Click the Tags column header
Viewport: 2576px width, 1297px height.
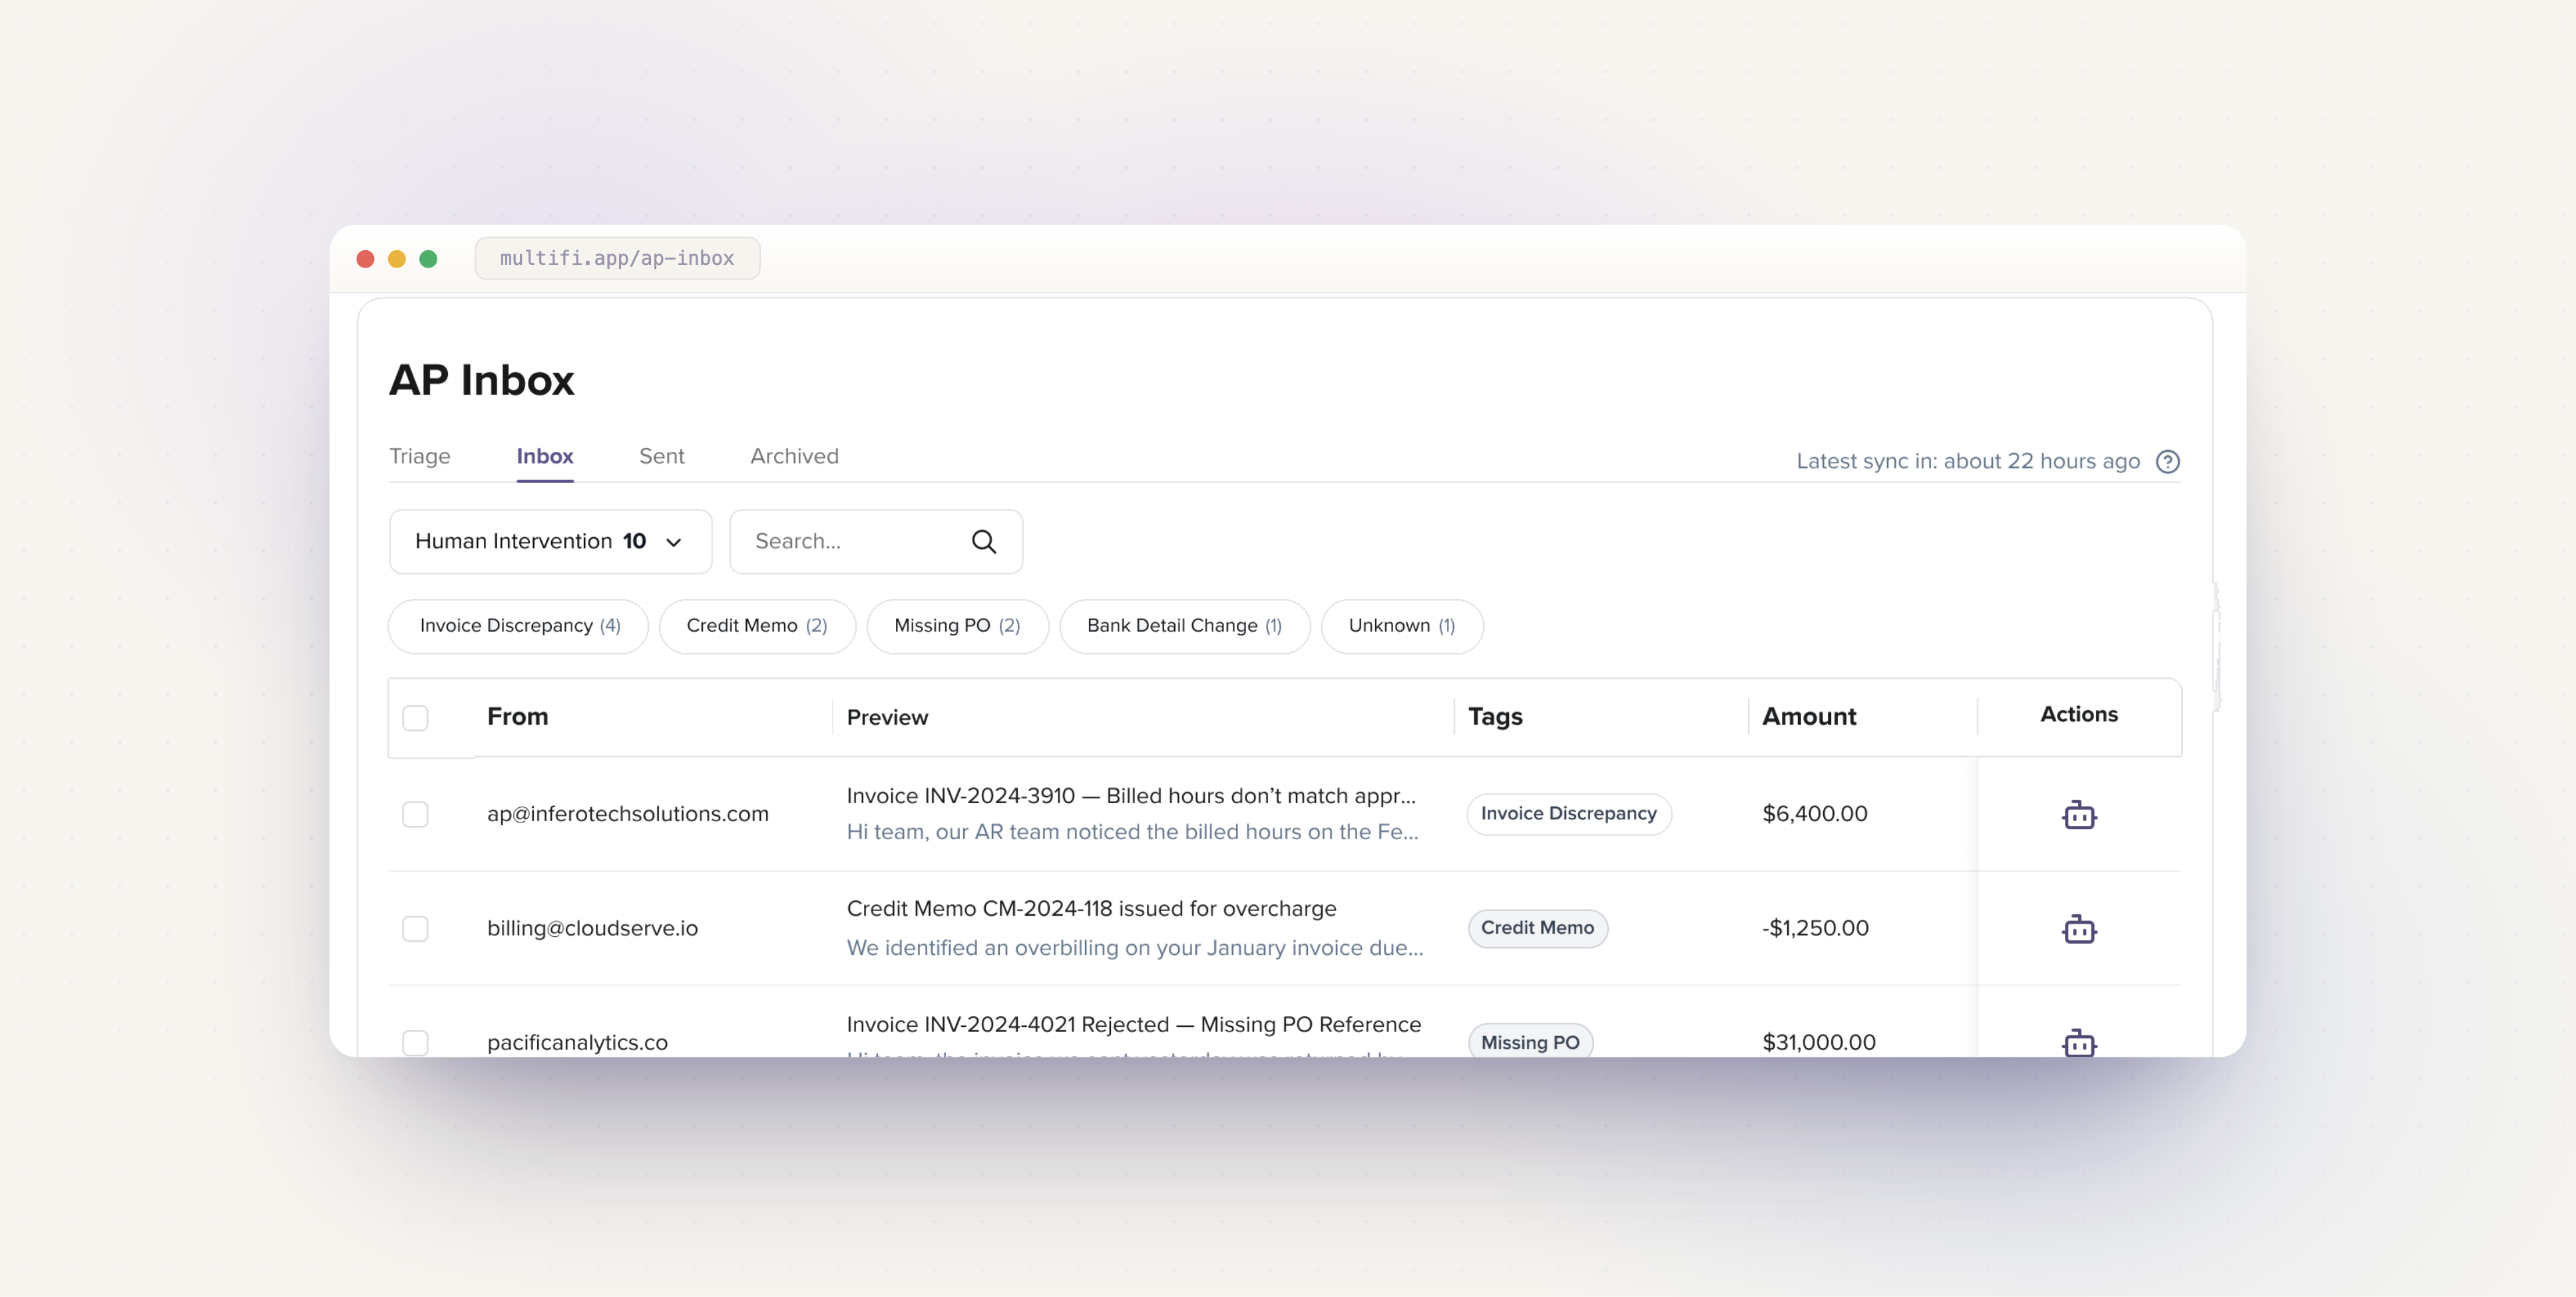pos(1495,717)
